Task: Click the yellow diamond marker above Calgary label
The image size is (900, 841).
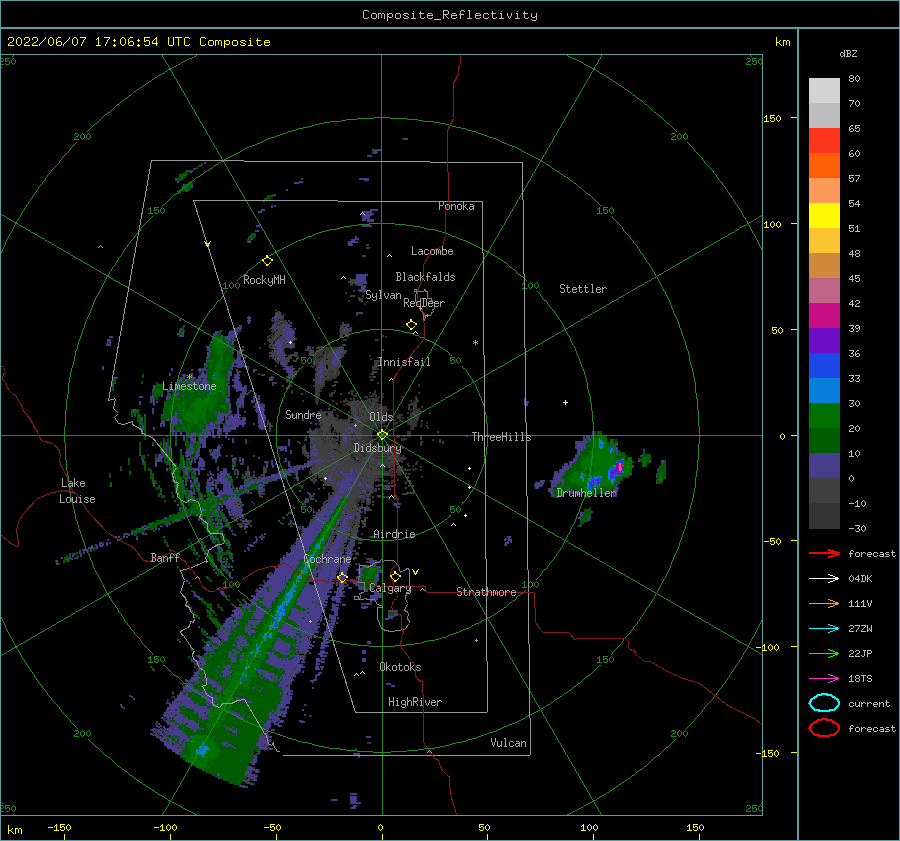Action: pos(395,576)
